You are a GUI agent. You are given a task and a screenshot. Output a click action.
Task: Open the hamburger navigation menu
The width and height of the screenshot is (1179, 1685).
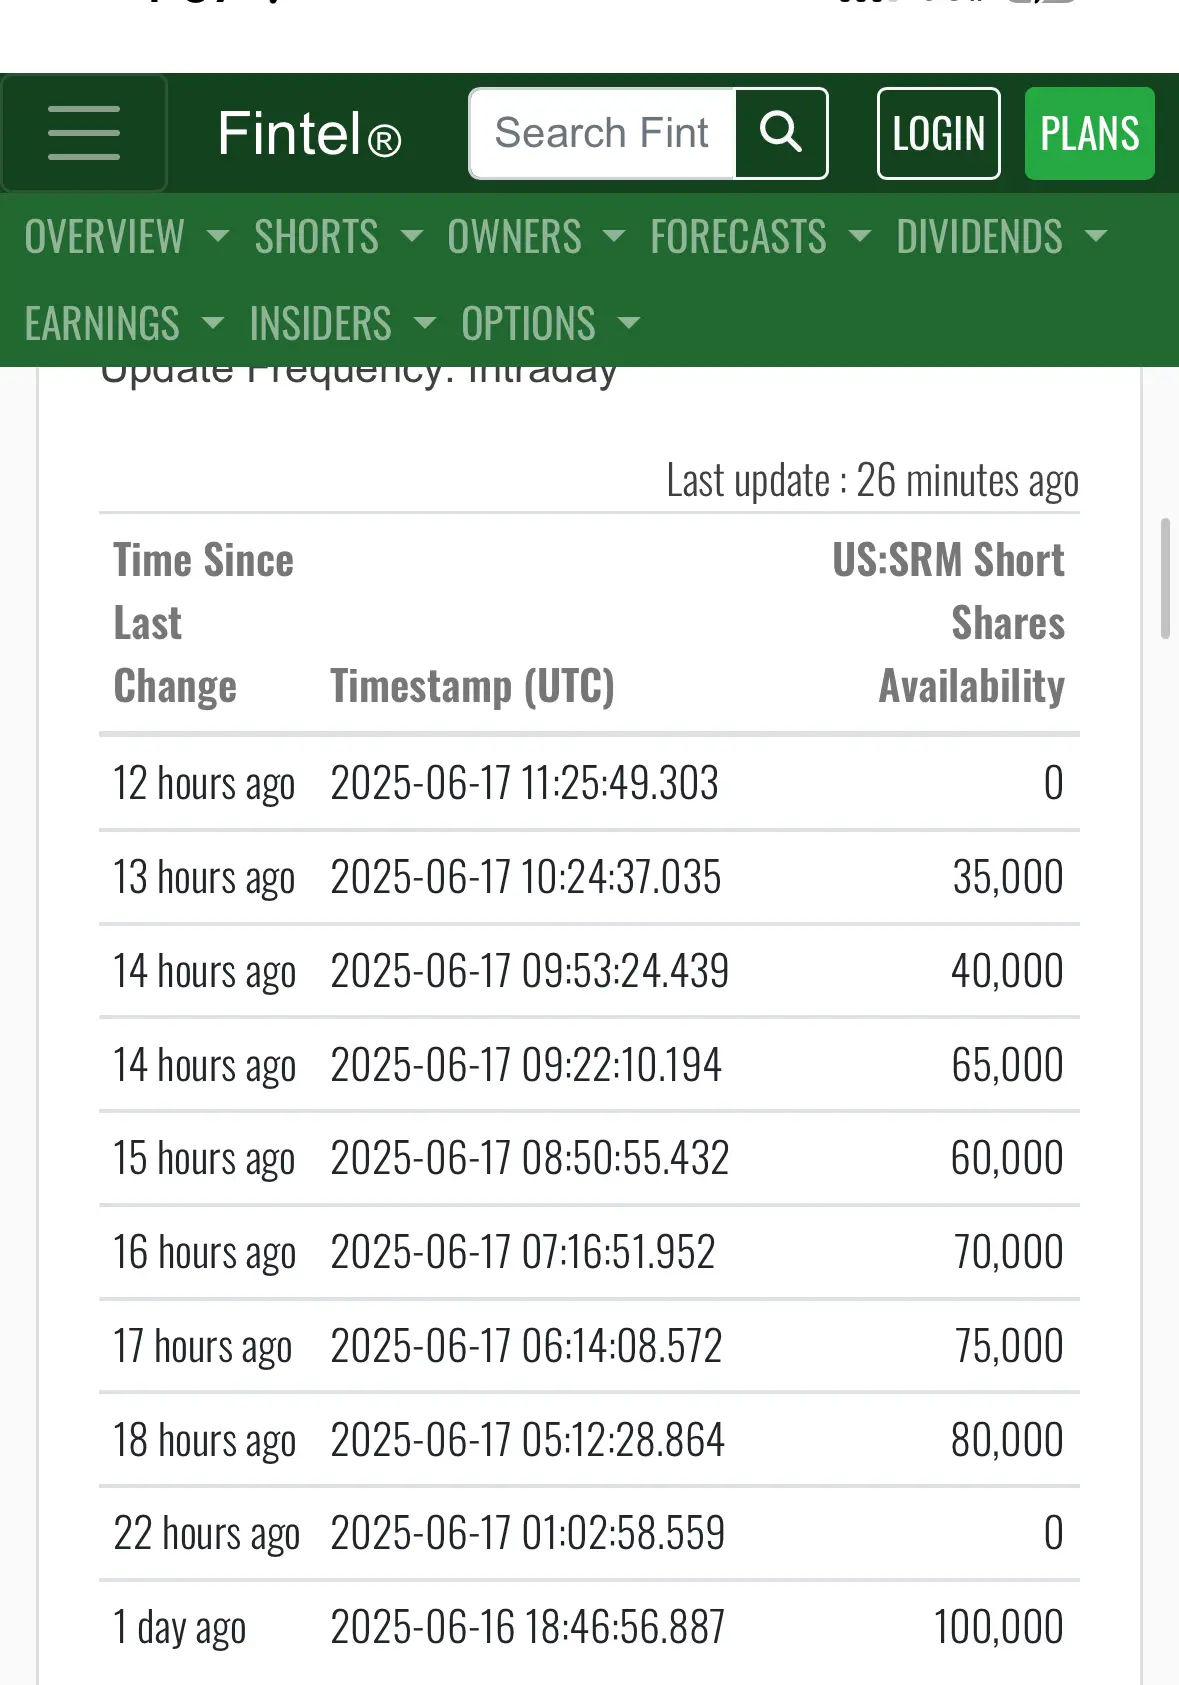tap(84, 134)
